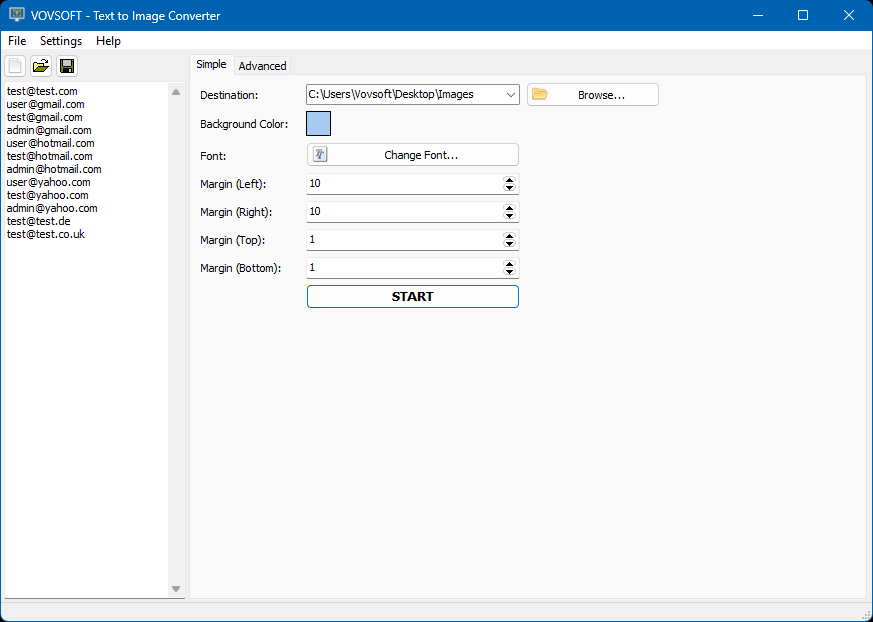873x622 pixels.
Task: Open a text file using the folder toolbar icon
Action: pyautogui.click(x=40, y=66)
